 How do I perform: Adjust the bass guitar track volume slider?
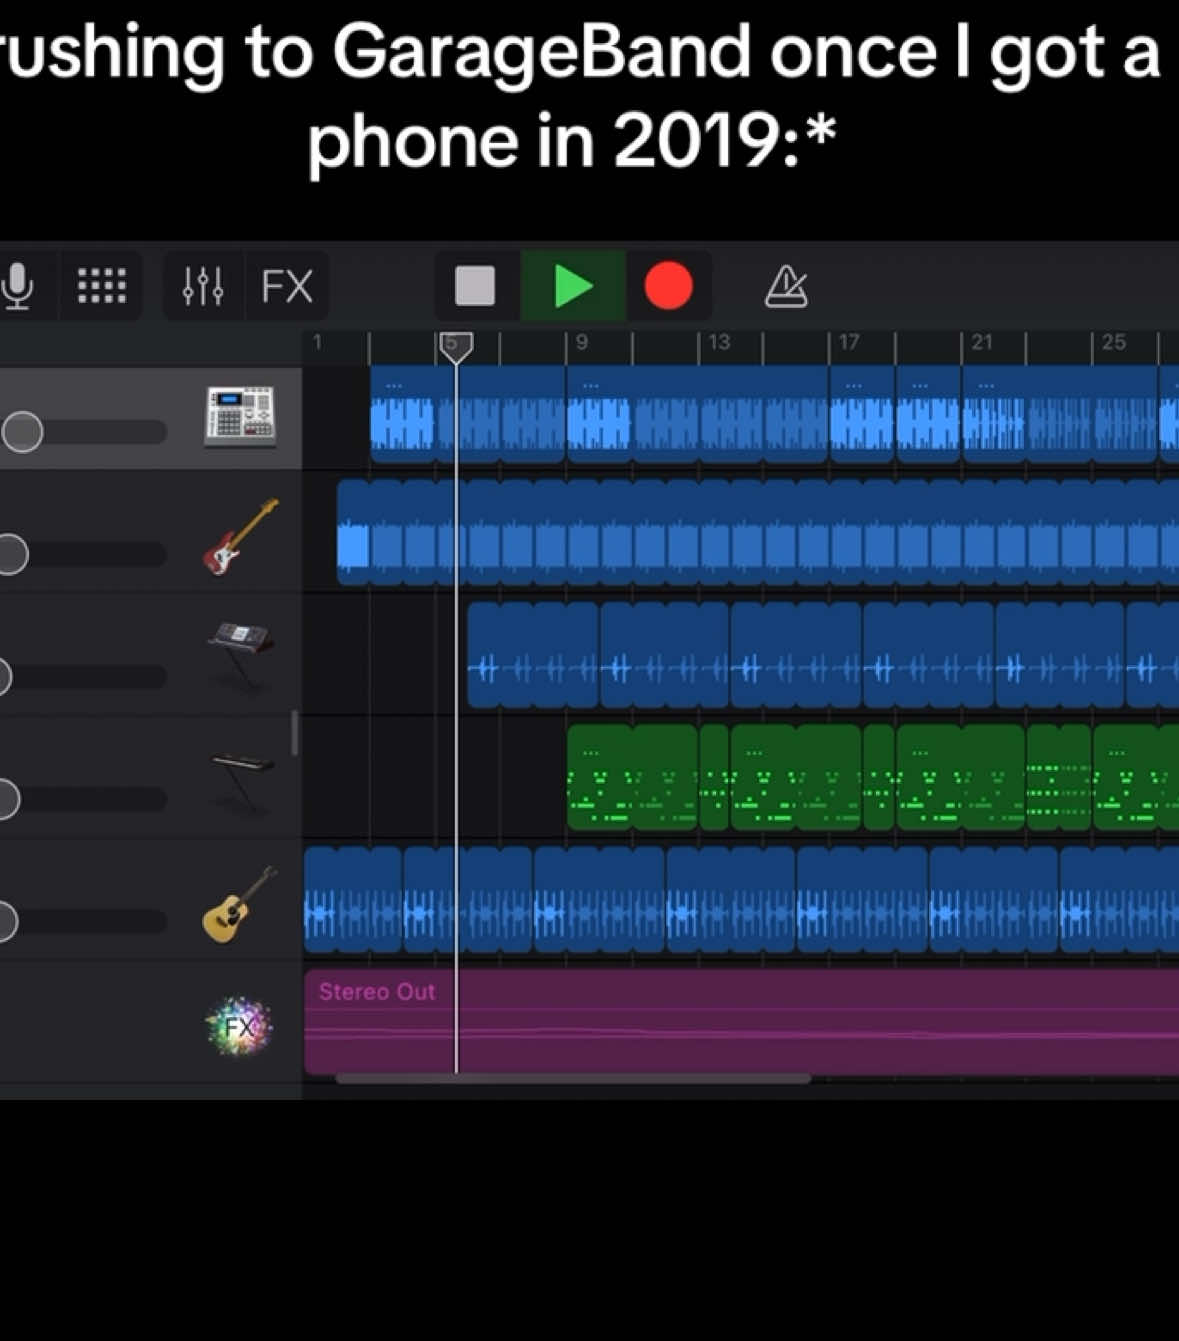(83, 554)
